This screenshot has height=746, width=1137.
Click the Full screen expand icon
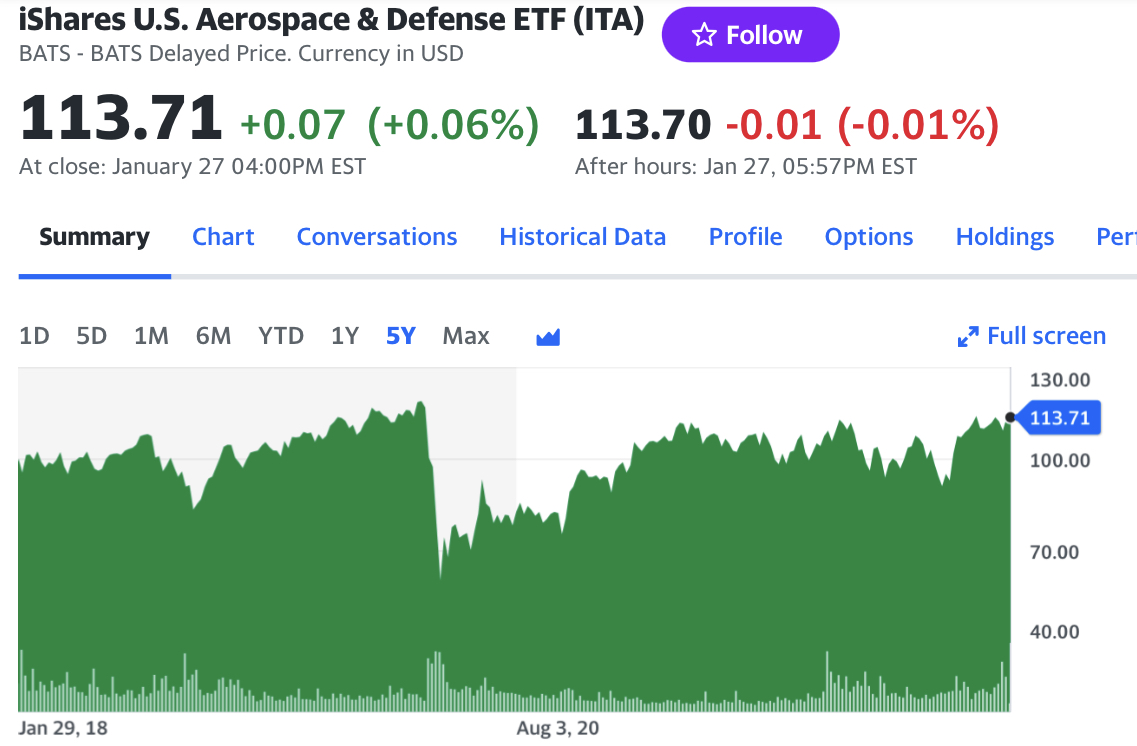pyautogui.click(x=967, y=337)
